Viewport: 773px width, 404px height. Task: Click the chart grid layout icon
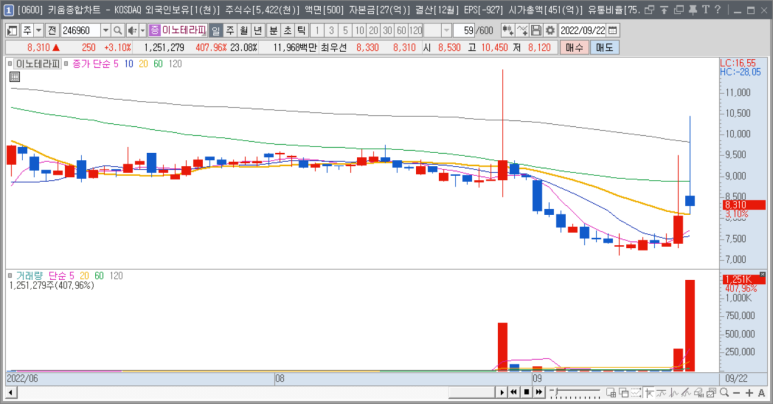tap(611, 393)
